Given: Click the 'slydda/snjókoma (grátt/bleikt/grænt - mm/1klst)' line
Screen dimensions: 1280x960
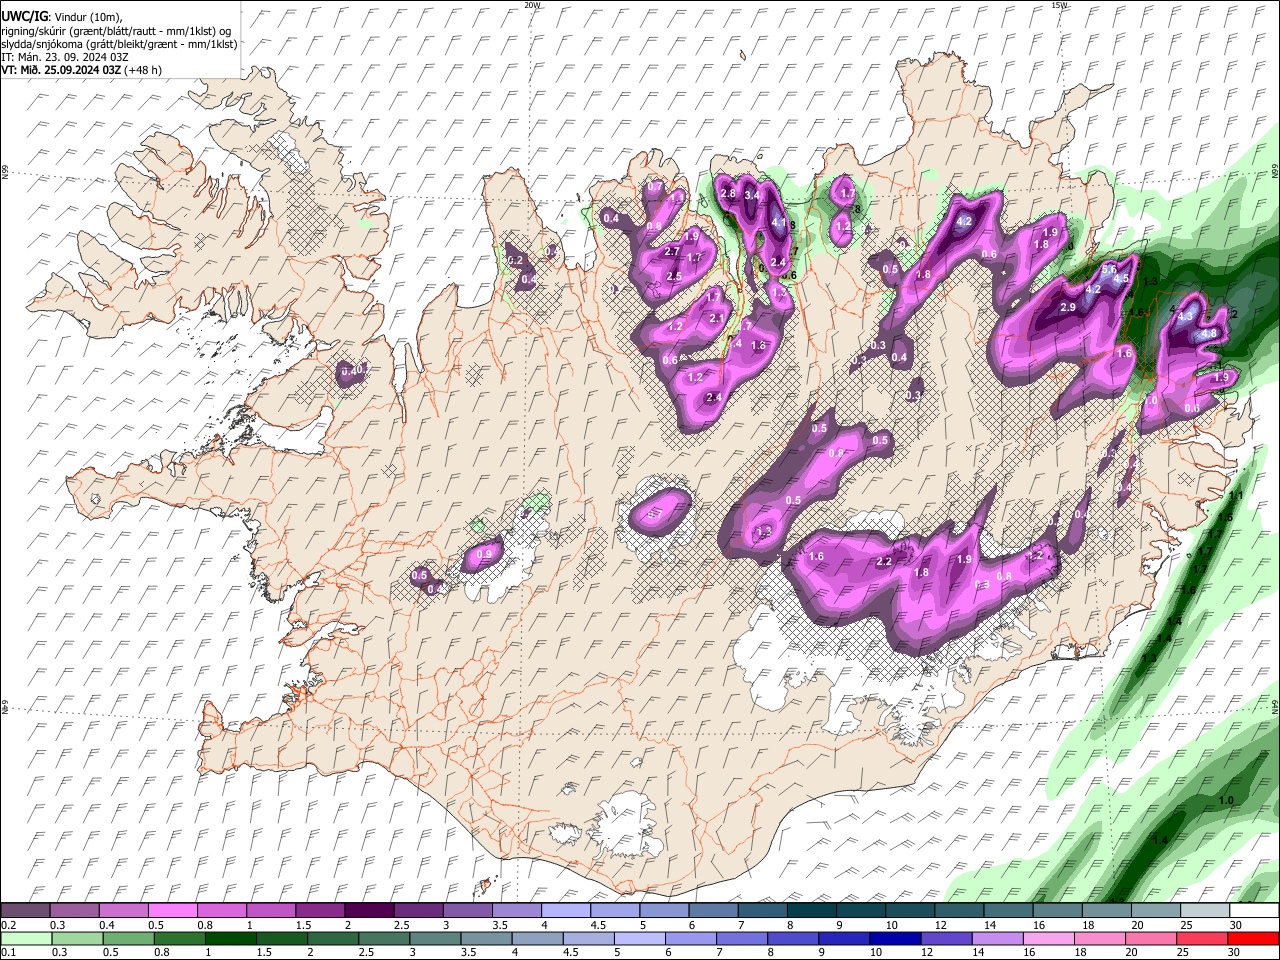Looking at the screenshot, I should click(119, 44).
